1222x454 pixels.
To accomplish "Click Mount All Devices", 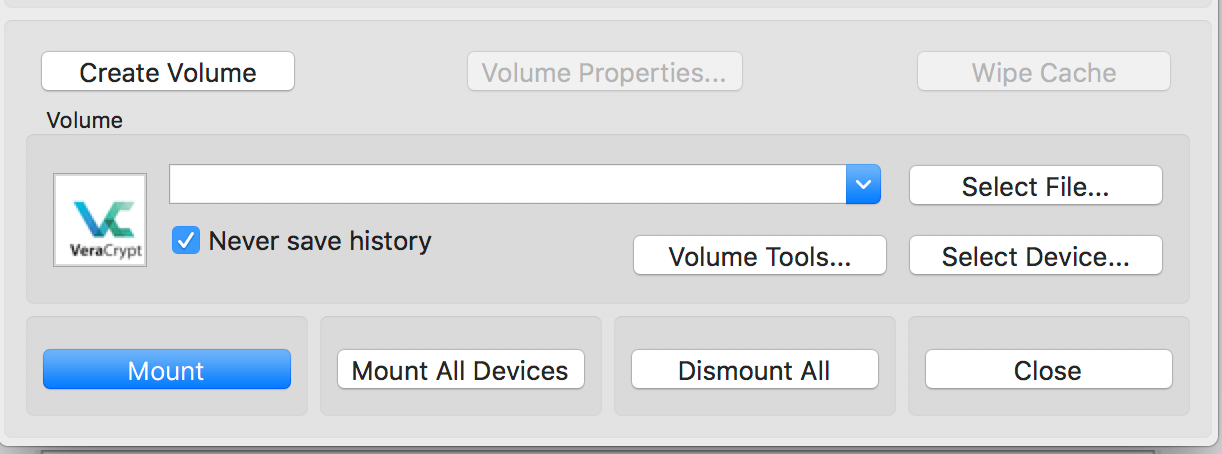I will [x=460, y=370].
